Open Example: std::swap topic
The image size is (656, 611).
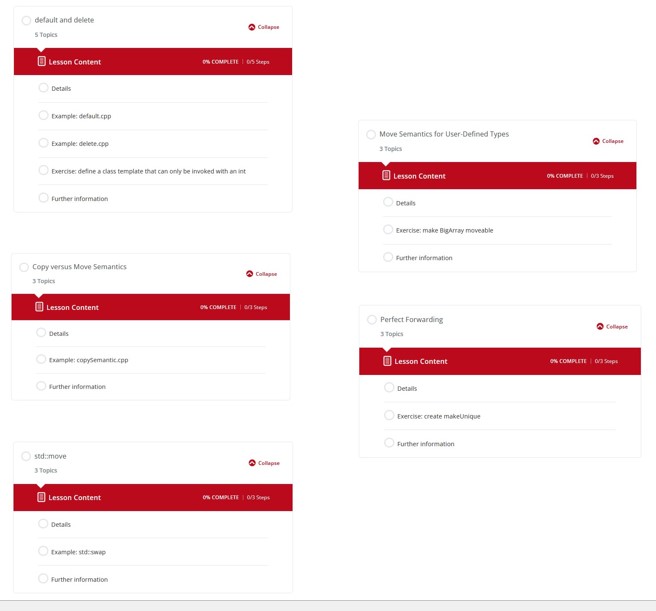[x=78, y=552]
